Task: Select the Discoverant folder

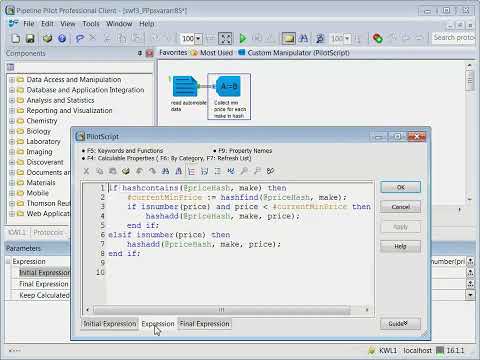Action: tap(45, 162)
